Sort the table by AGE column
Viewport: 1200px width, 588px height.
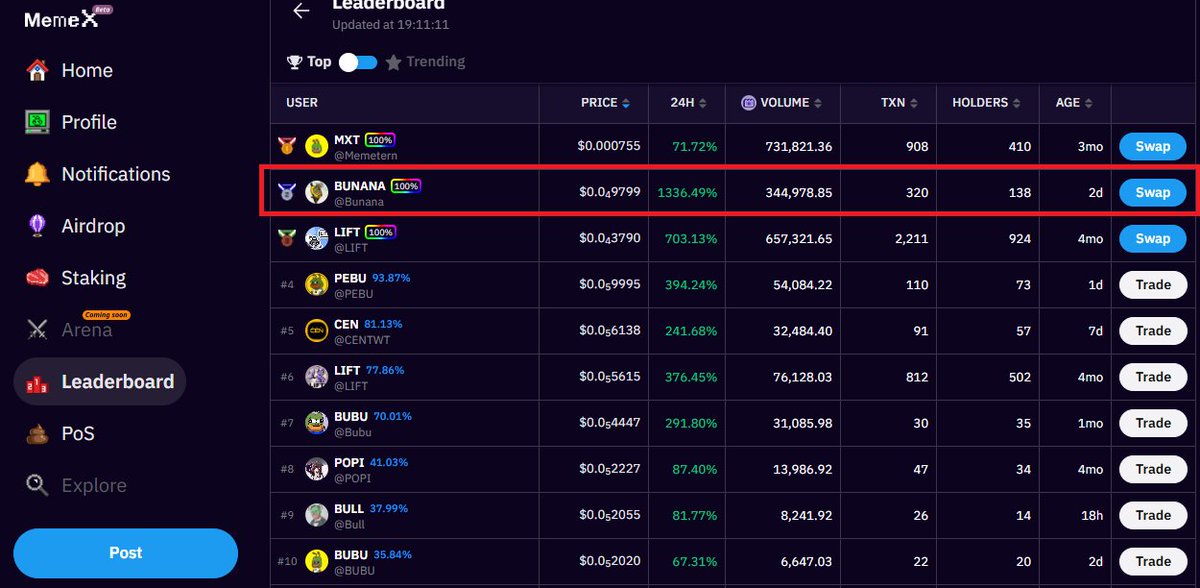tap(1074, 103)
